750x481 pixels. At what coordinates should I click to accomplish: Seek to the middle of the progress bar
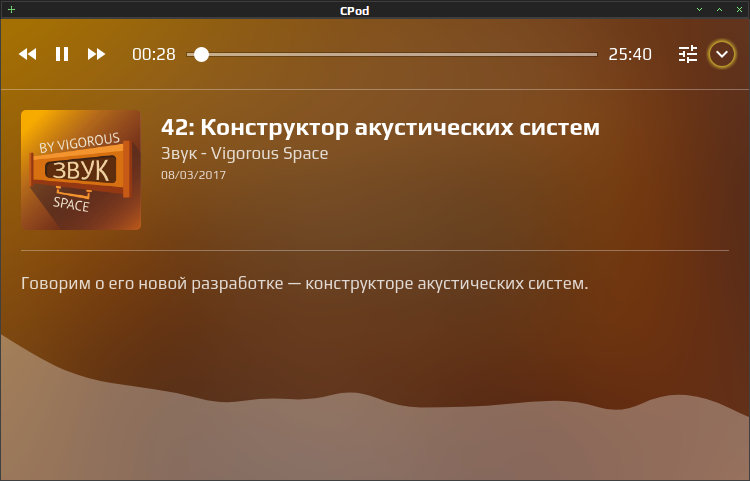coord(392,55)
